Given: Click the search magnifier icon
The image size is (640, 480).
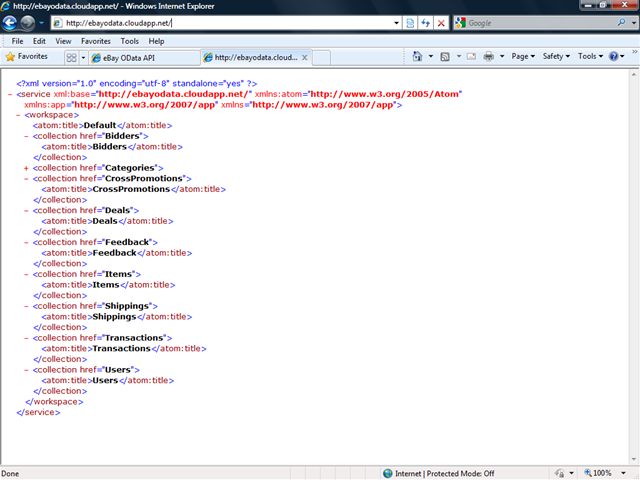Looking at the screenshot, I should [x=622, y=22].
